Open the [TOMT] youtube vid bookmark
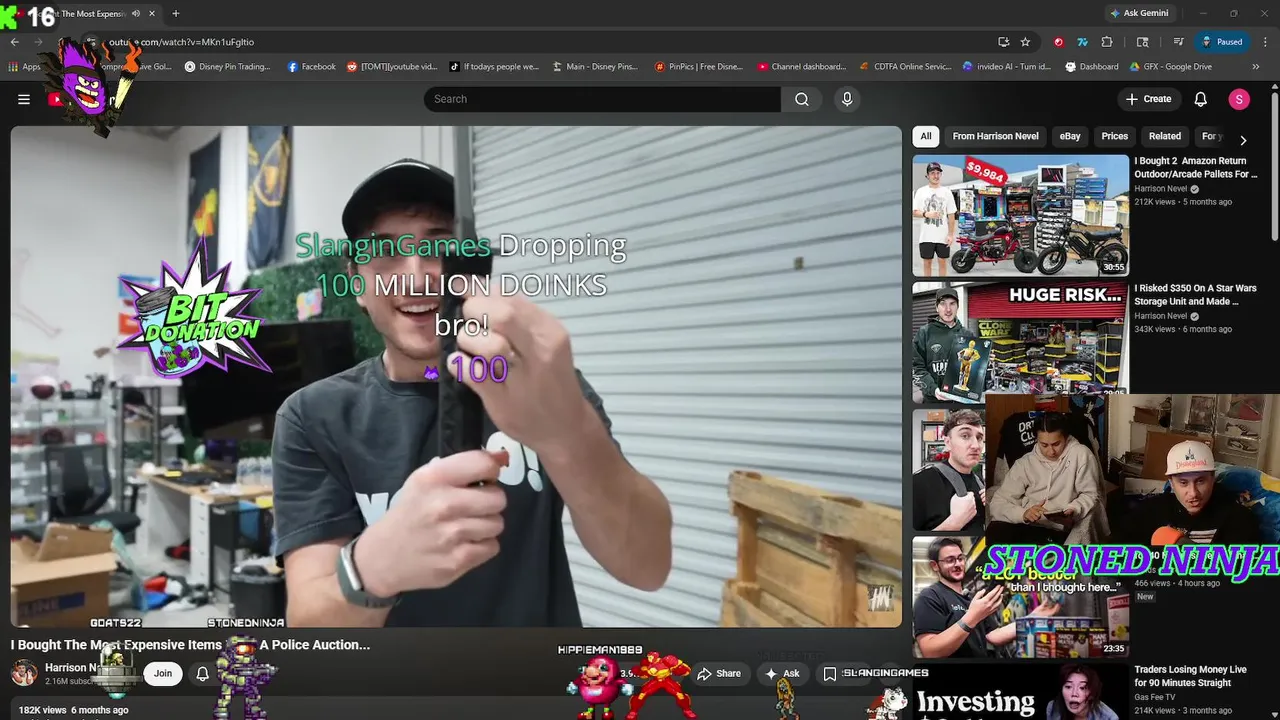 click(392, 67)
